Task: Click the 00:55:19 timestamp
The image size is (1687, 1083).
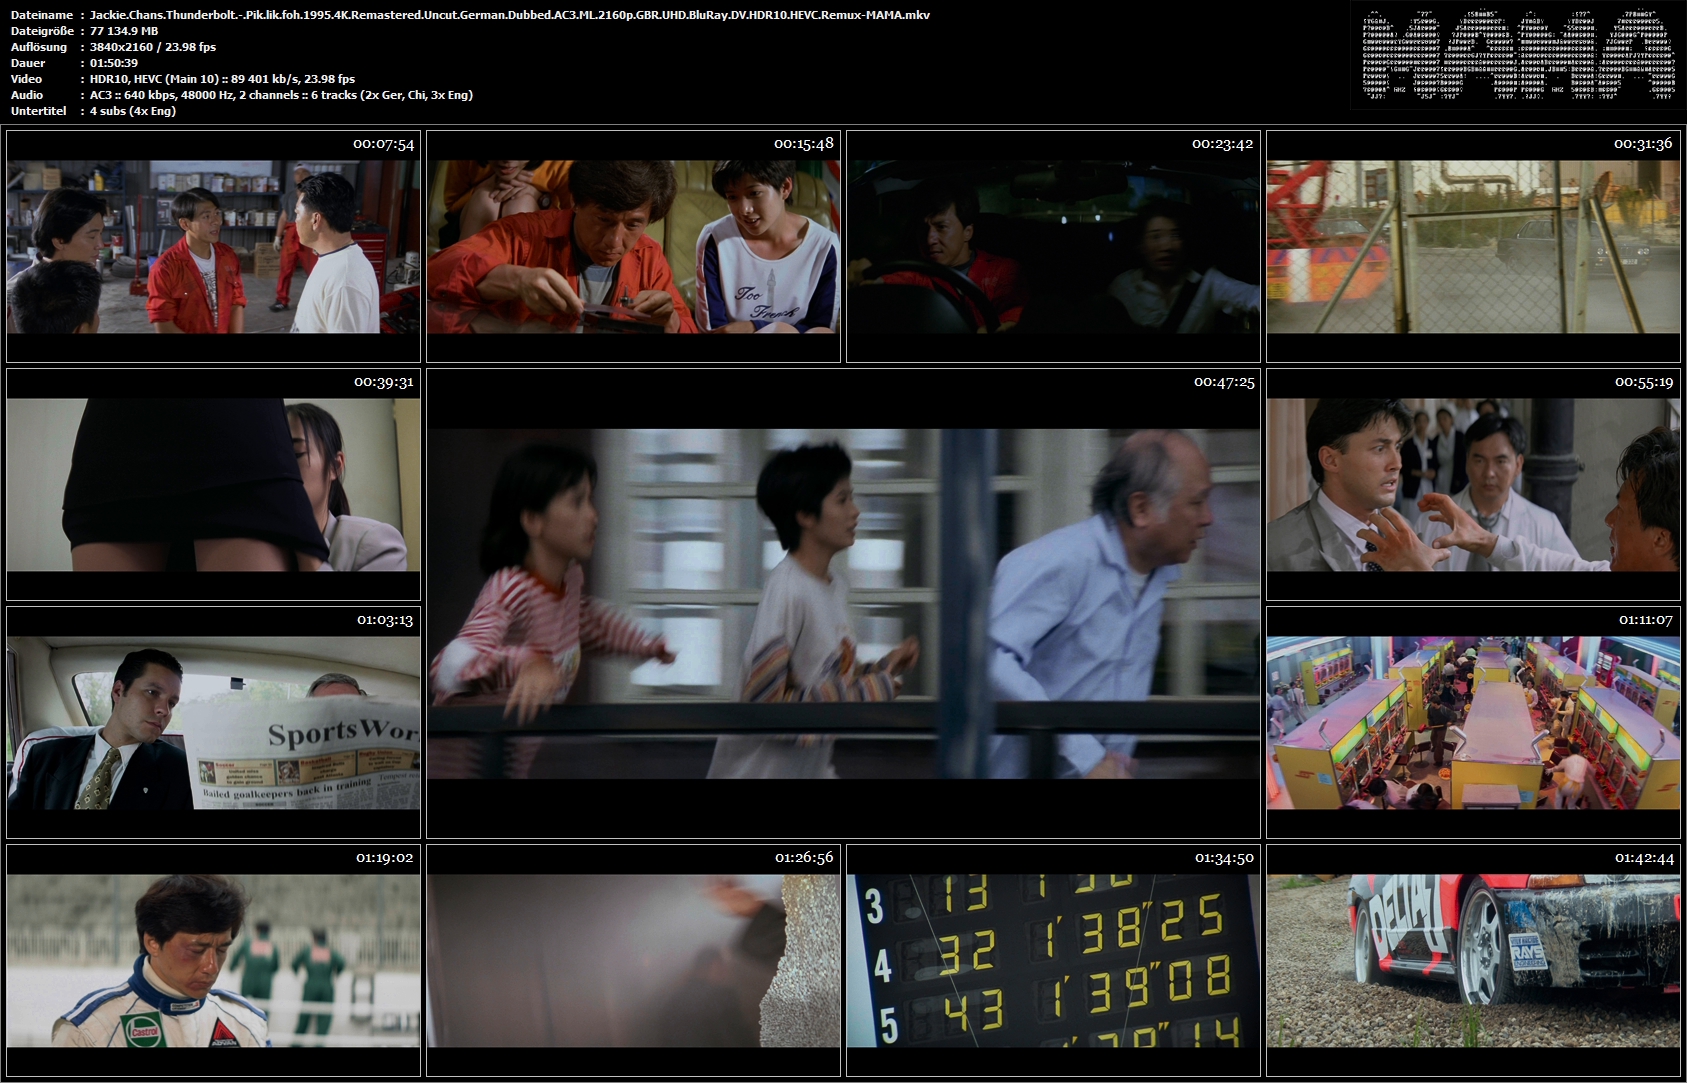Action: click(1644, 382)
